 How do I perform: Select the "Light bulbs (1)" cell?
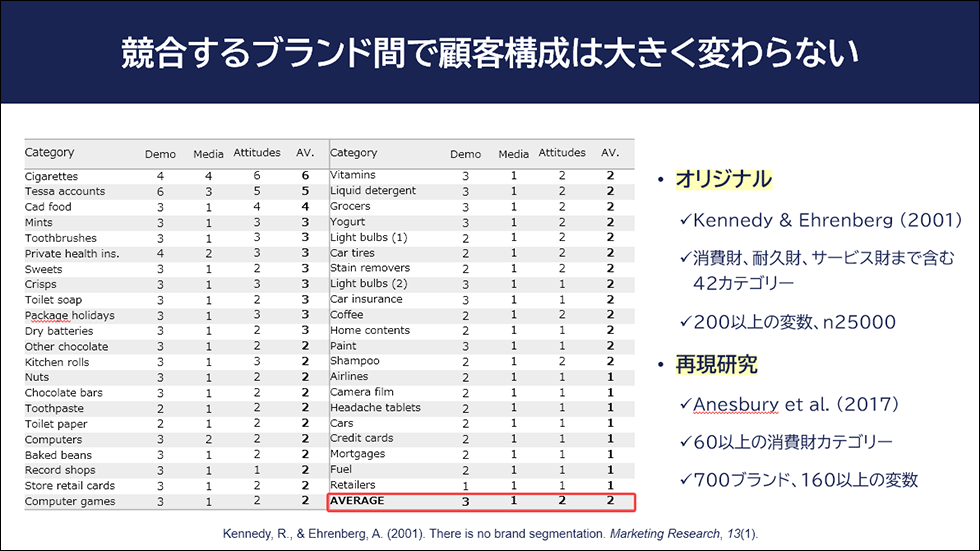point(369,237)
